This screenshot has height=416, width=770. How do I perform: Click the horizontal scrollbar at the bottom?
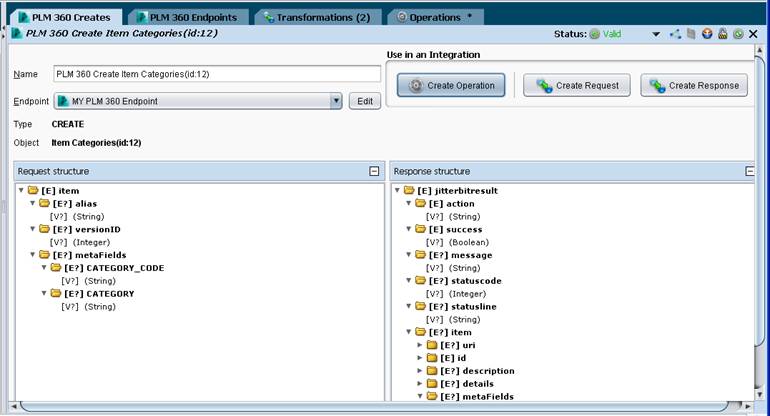376,406
